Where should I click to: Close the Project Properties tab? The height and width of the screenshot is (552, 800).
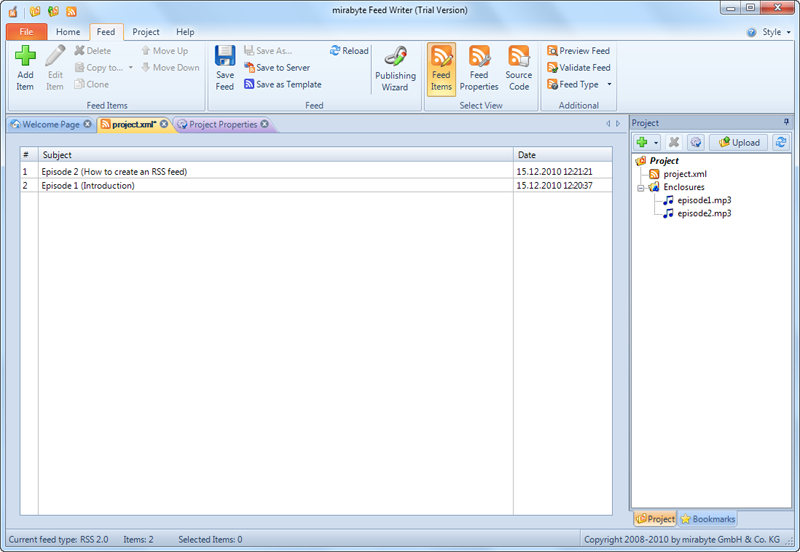point(265,125)
